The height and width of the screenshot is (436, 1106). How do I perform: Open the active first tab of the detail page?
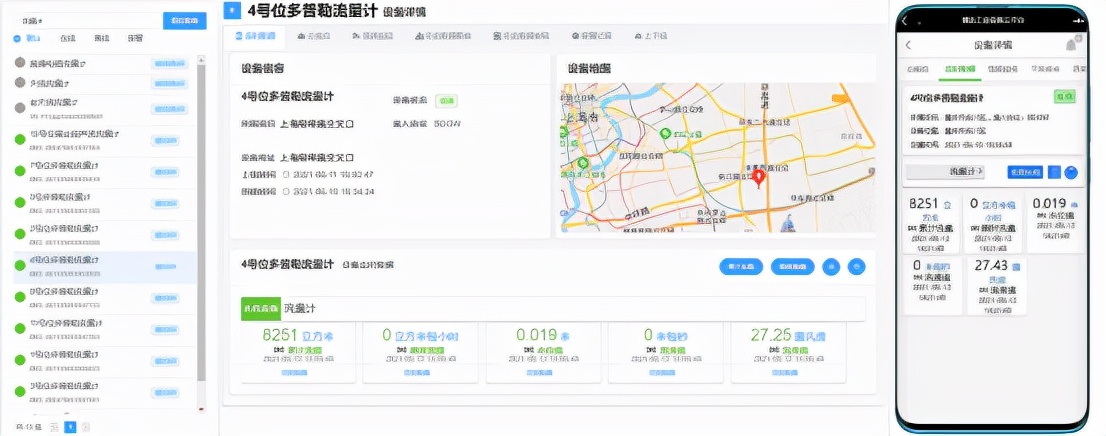255,35
